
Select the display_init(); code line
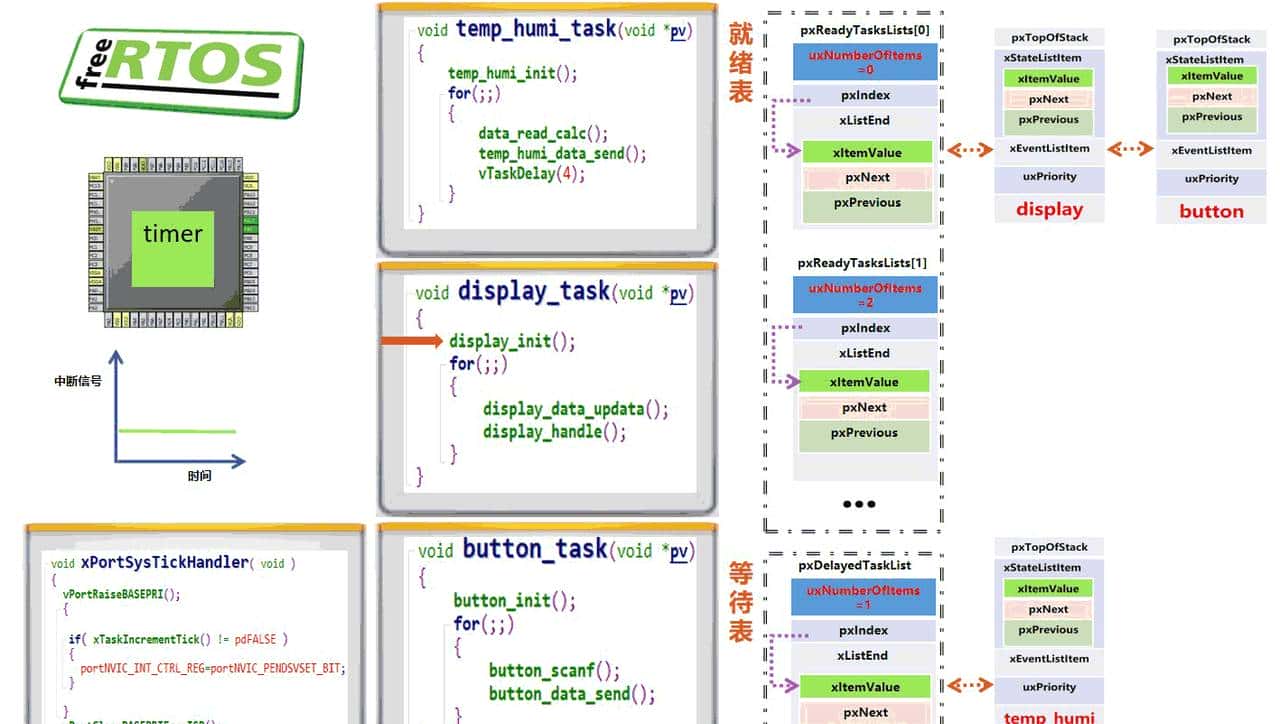pyautogui.click(x=512, y=341)
